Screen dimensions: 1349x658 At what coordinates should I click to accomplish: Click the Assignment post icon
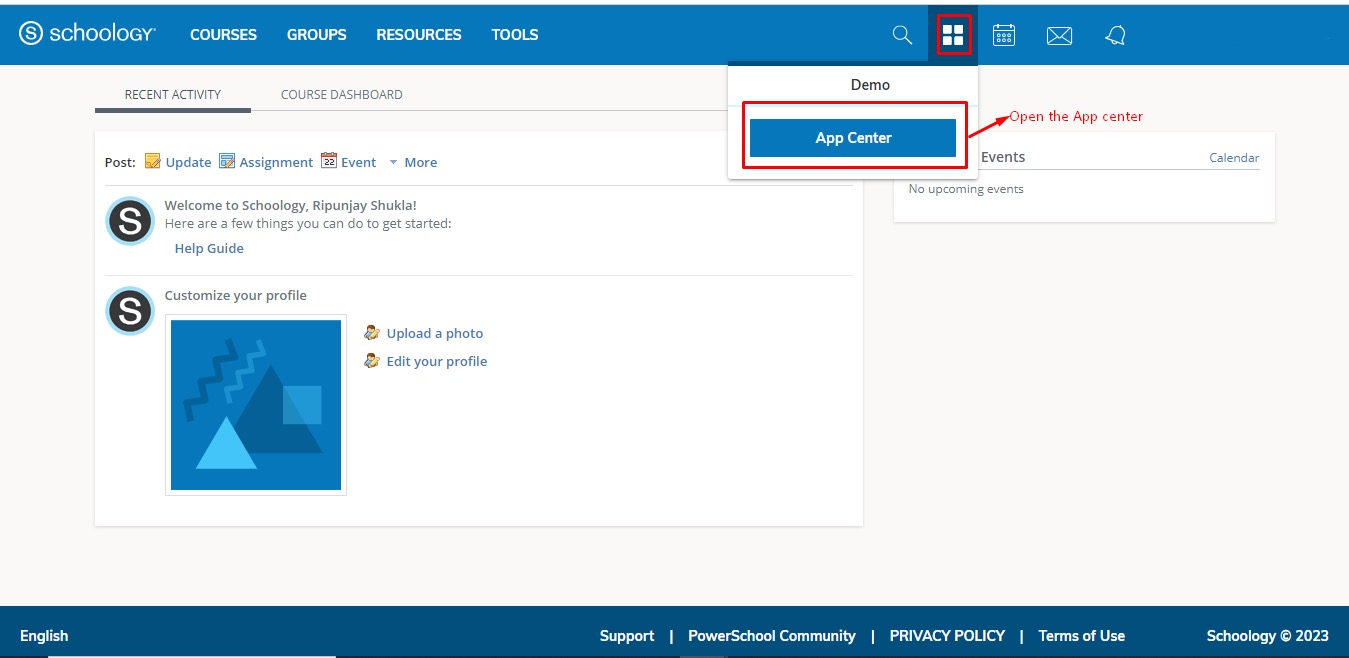tap(227, 161)
